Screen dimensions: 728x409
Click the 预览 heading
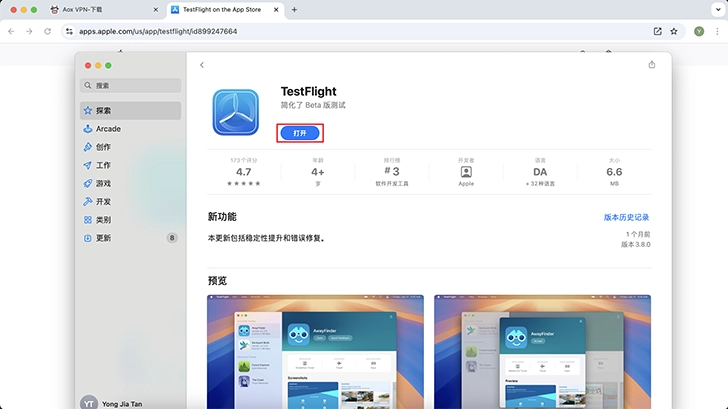(x=217, y=281)
